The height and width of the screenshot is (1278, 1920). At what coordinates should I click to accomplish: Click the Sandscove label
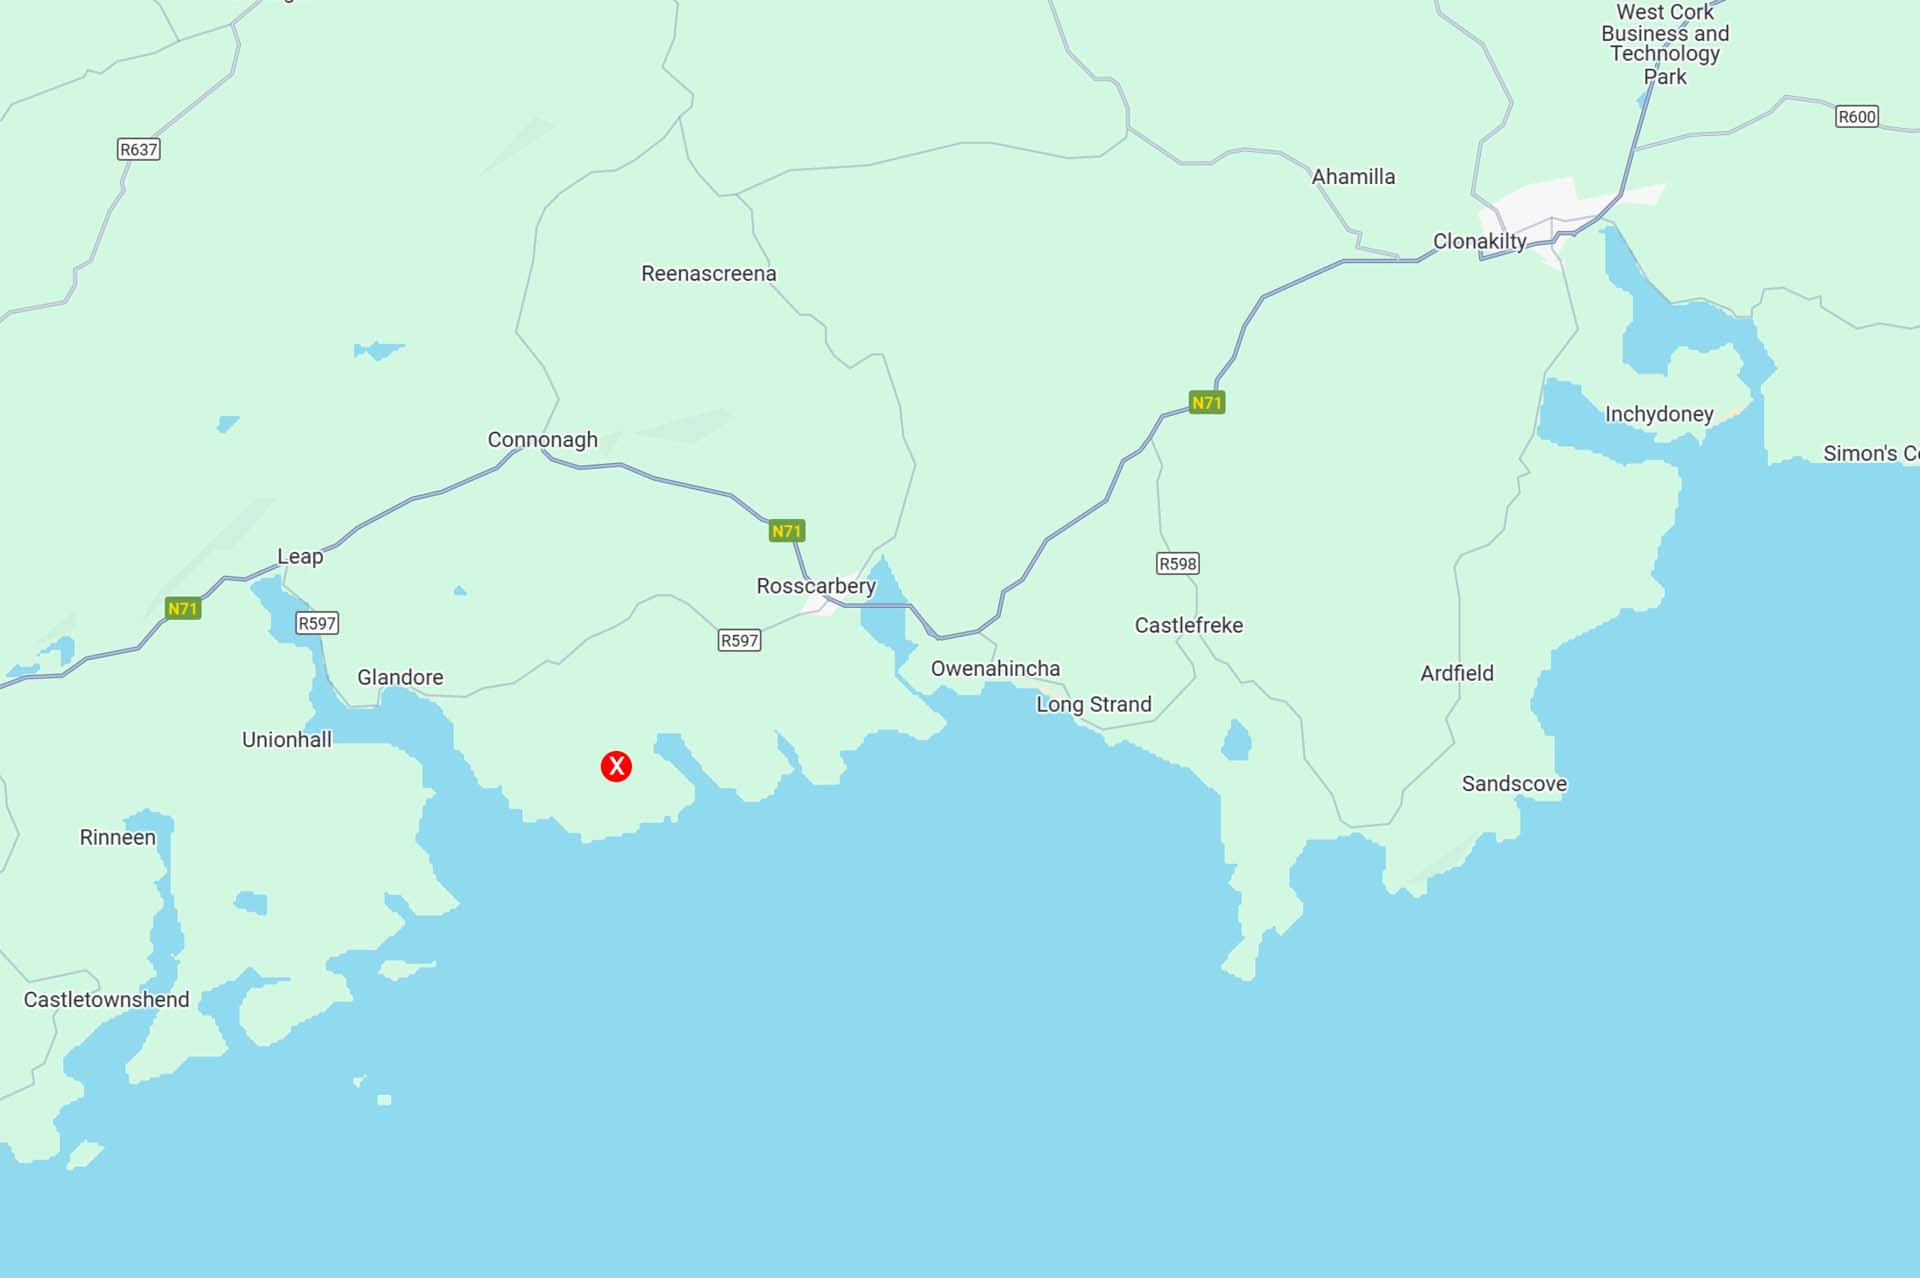coord(1514,783)
